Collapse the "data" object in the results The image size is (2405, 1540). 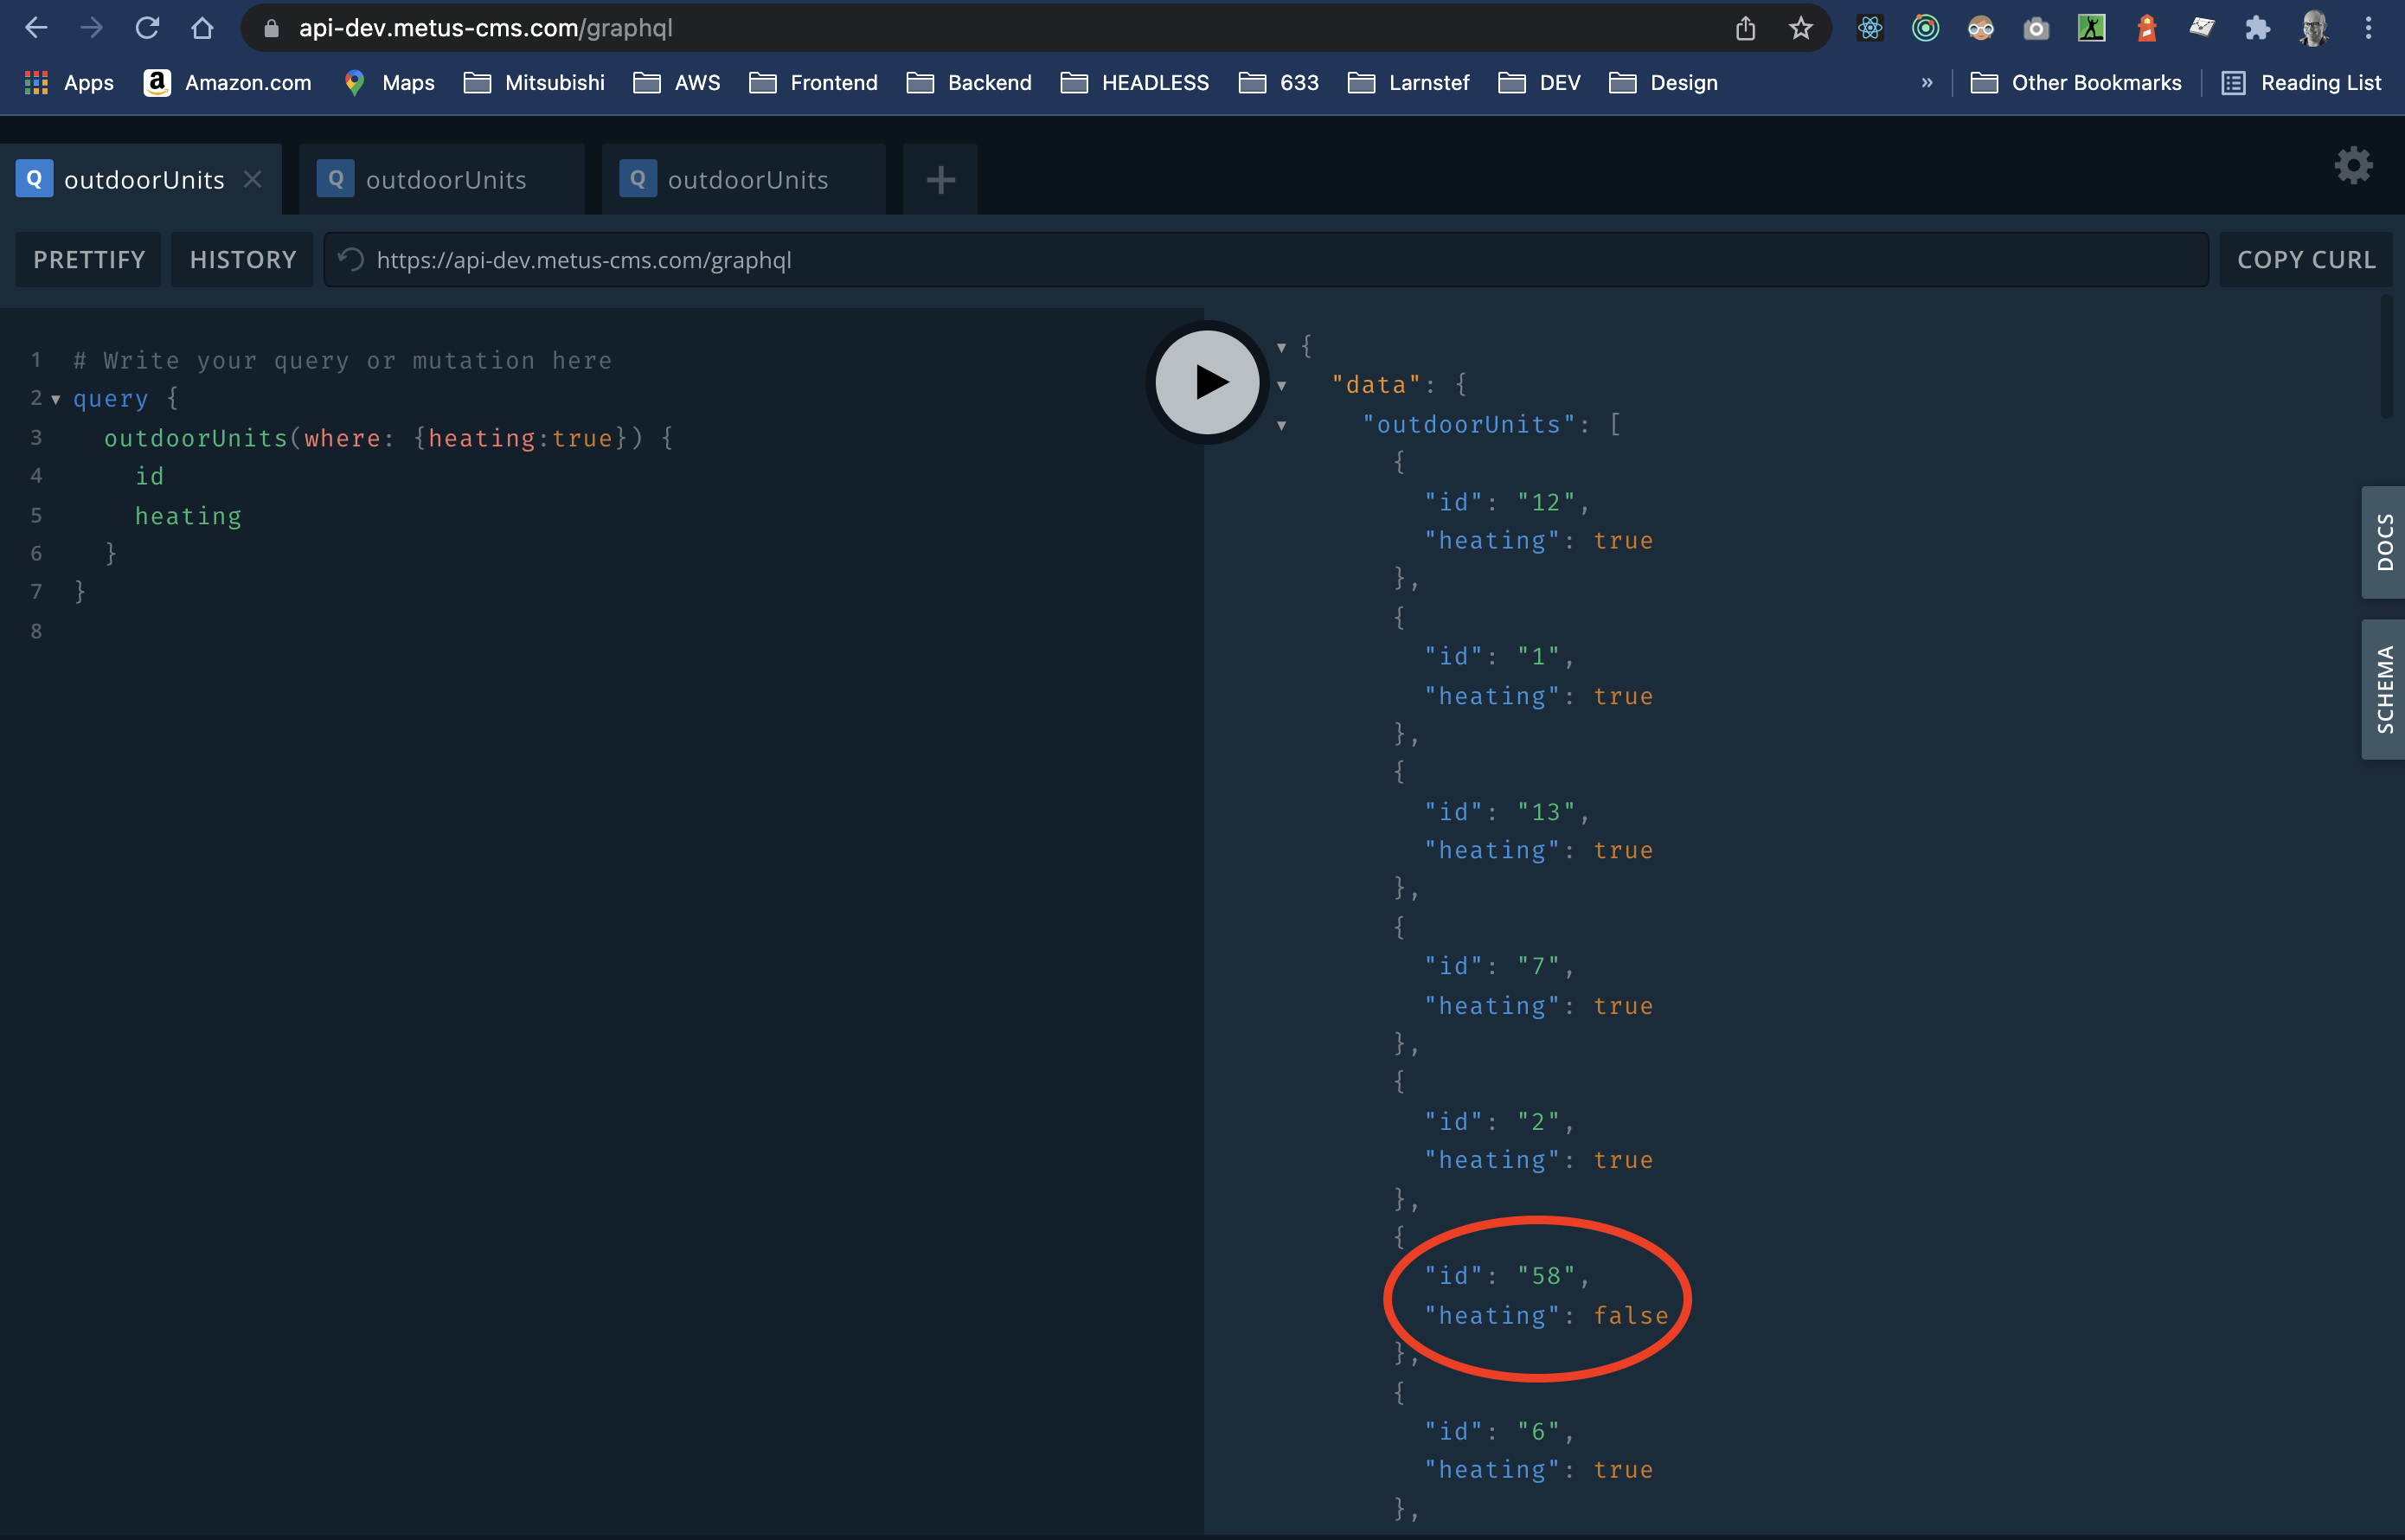pos(1283,384)
